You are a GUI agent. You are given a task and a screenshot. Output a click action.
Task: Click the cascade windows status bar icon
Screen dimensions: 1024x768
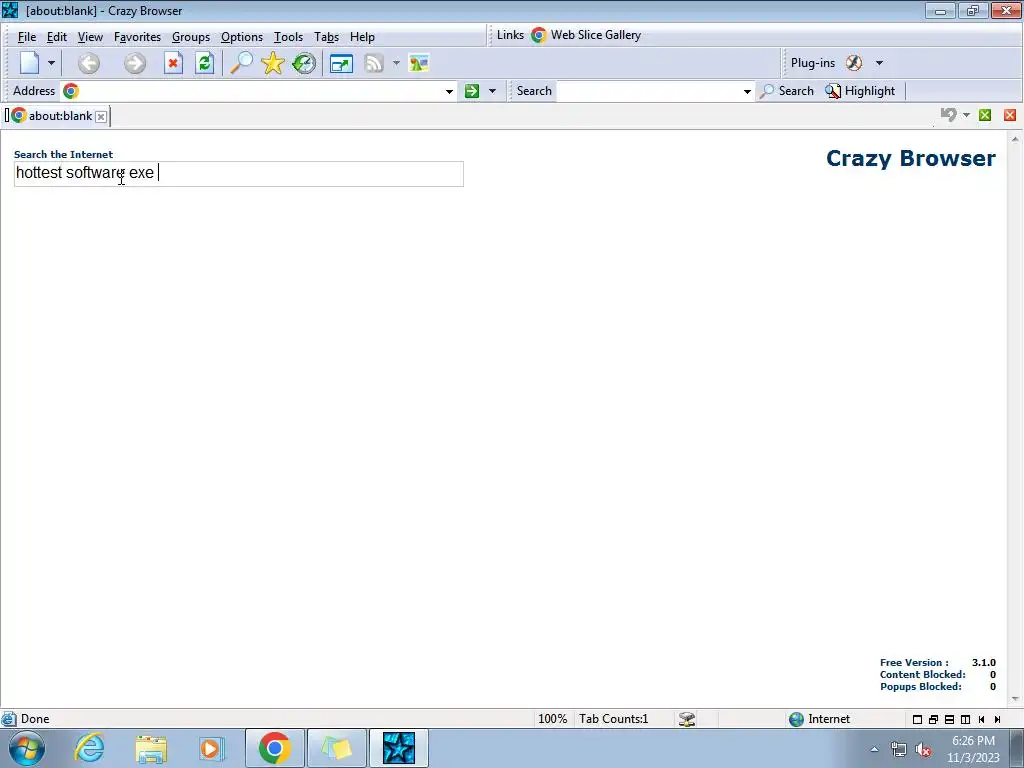click(933, 719)
